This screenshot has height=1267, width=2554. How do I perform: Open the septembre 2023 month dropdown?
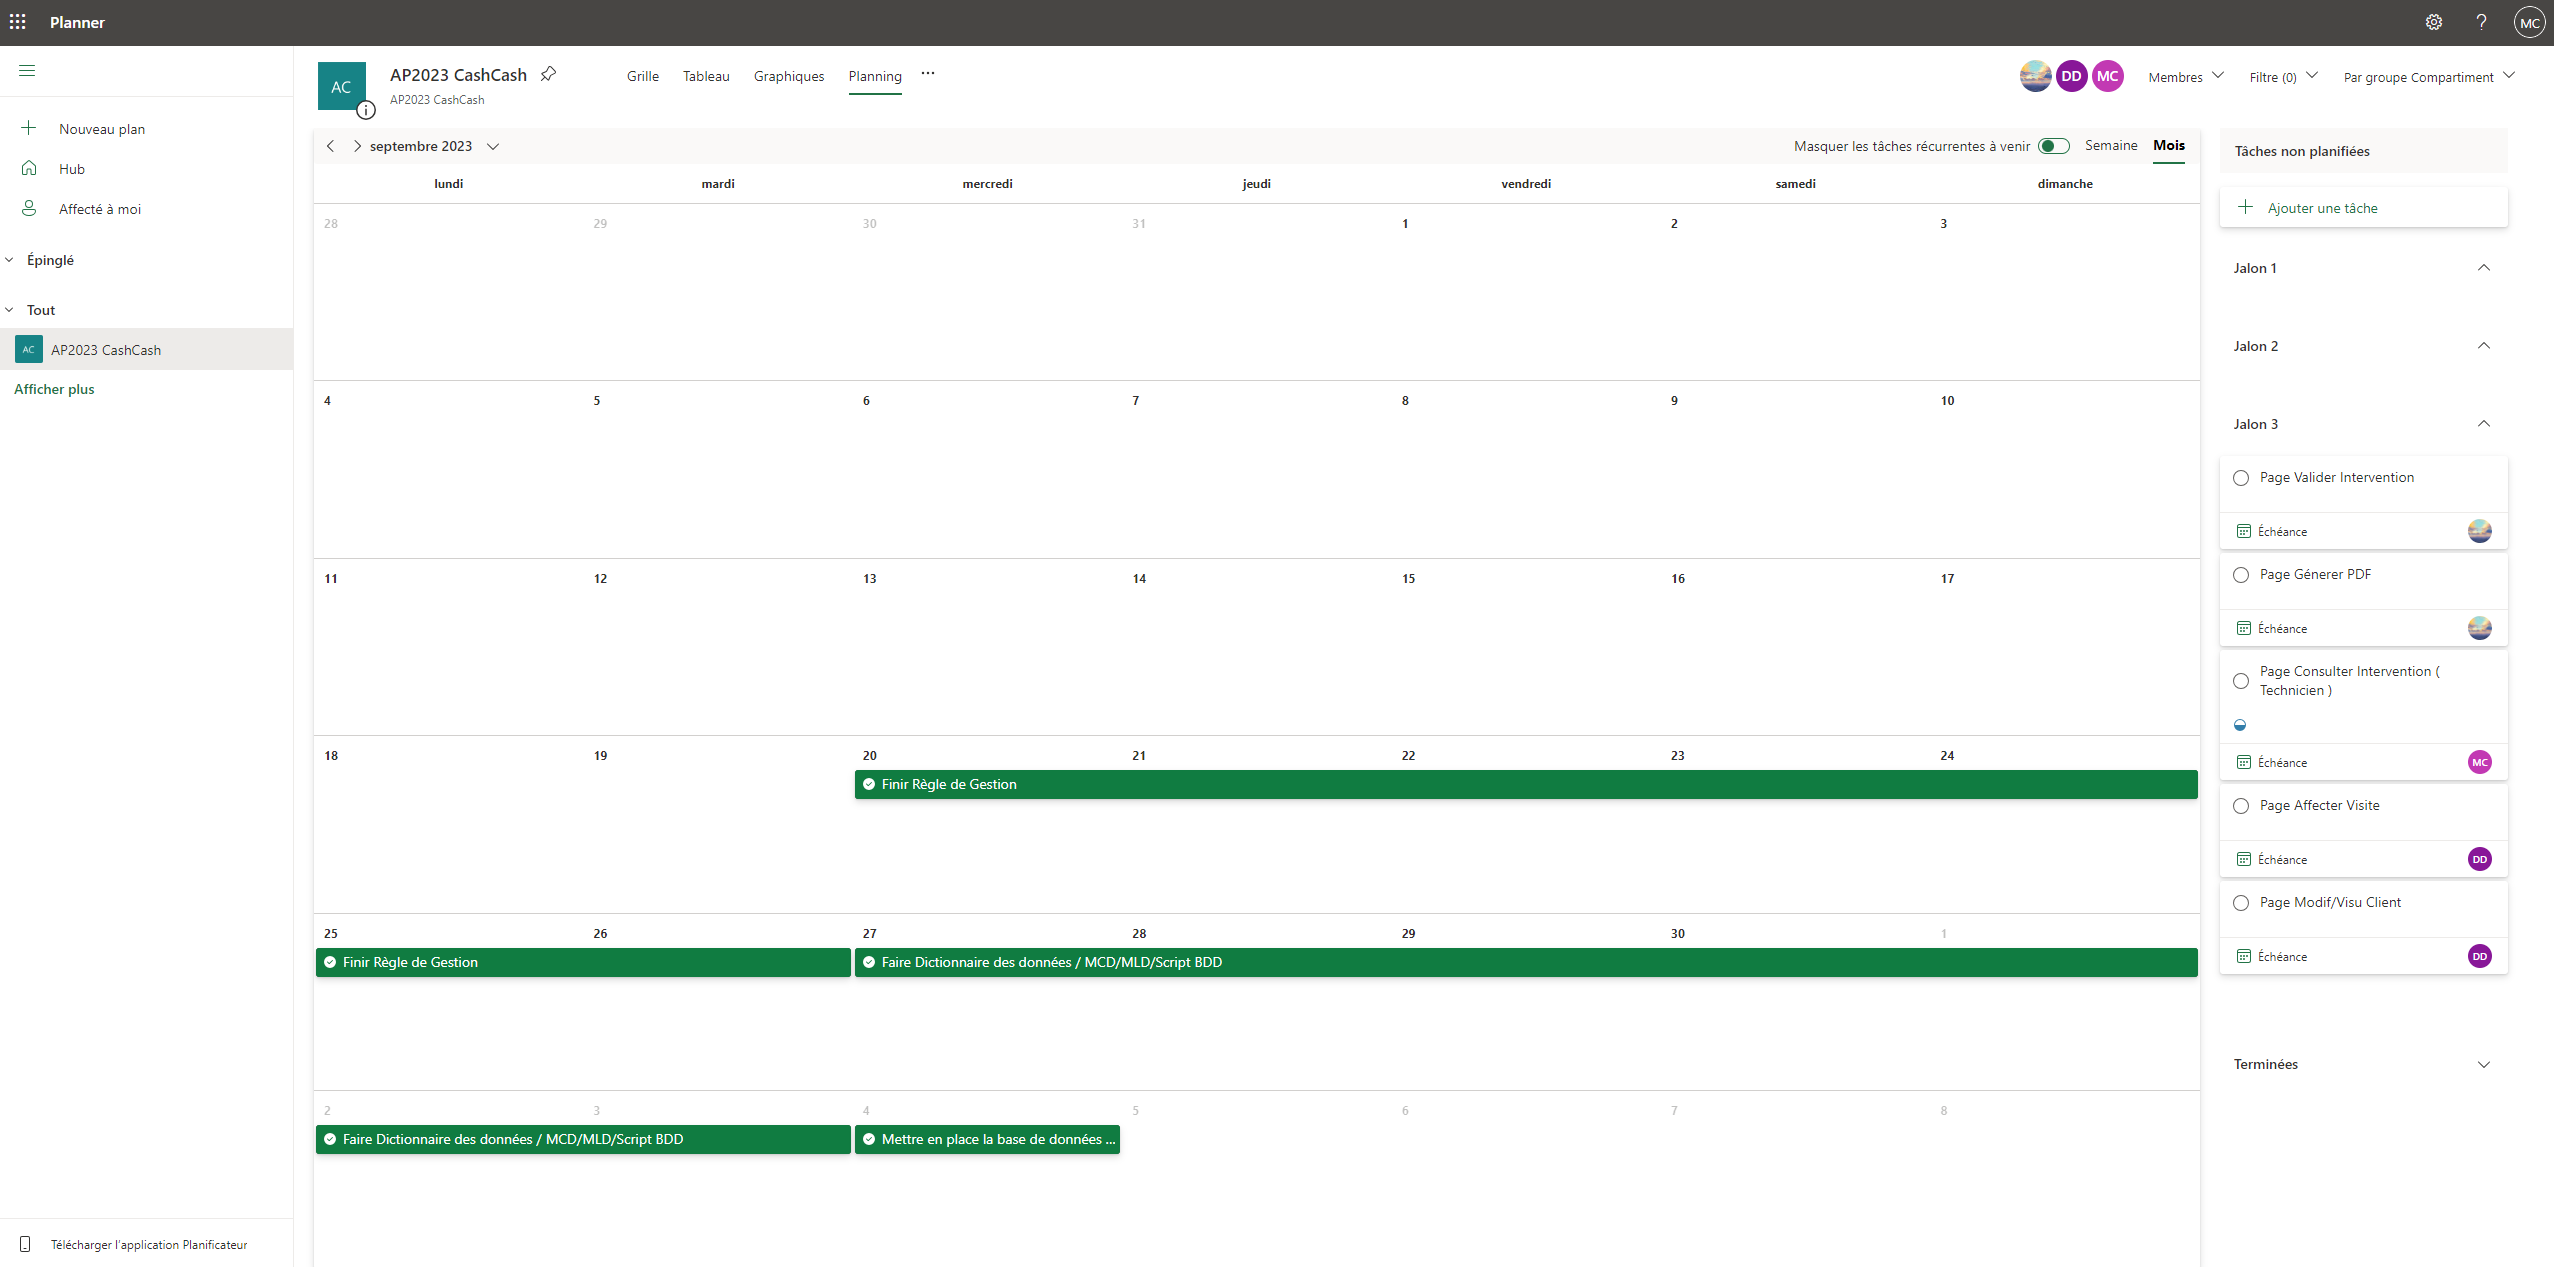coord(493,146)
